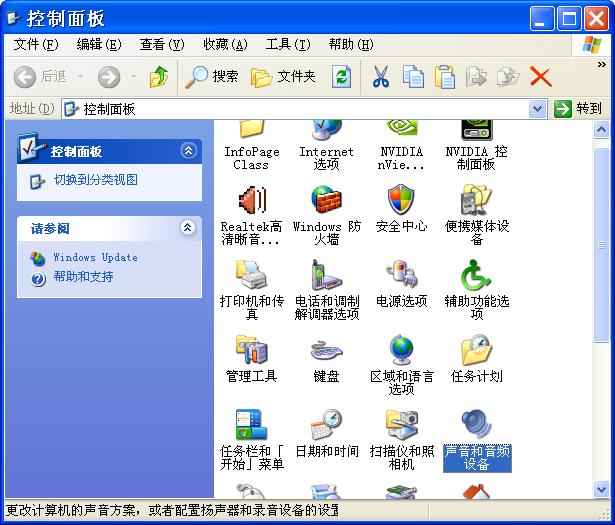Click the Cut scissors toolbar icon
615x525 pixels.
point(381,76)
